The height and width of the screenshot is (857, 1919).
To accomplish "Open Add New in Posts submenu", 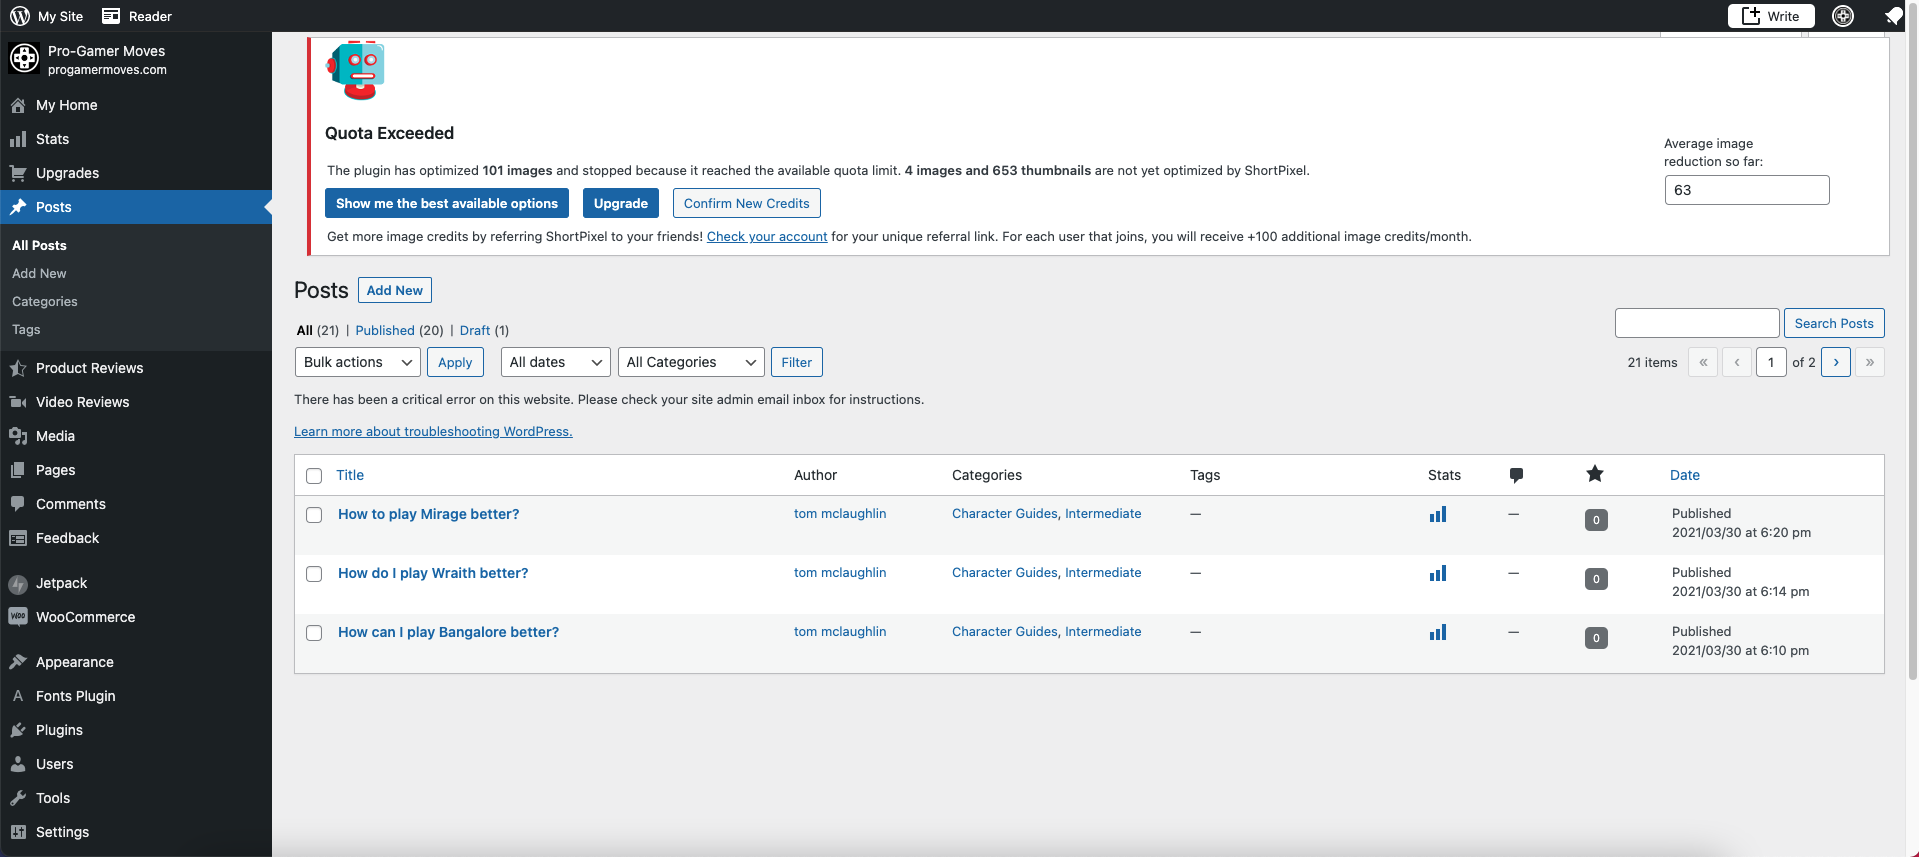I will (x=39, y=273).
